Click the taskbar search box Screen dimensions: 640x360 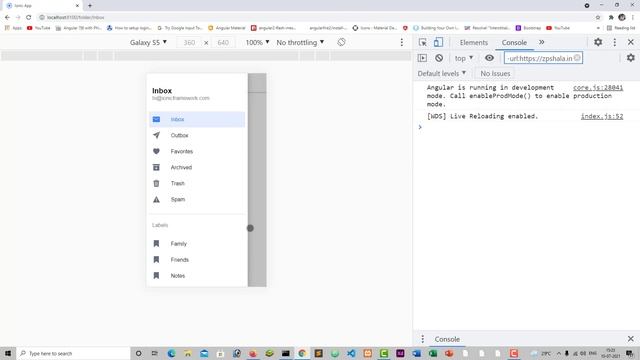(73, 353)
